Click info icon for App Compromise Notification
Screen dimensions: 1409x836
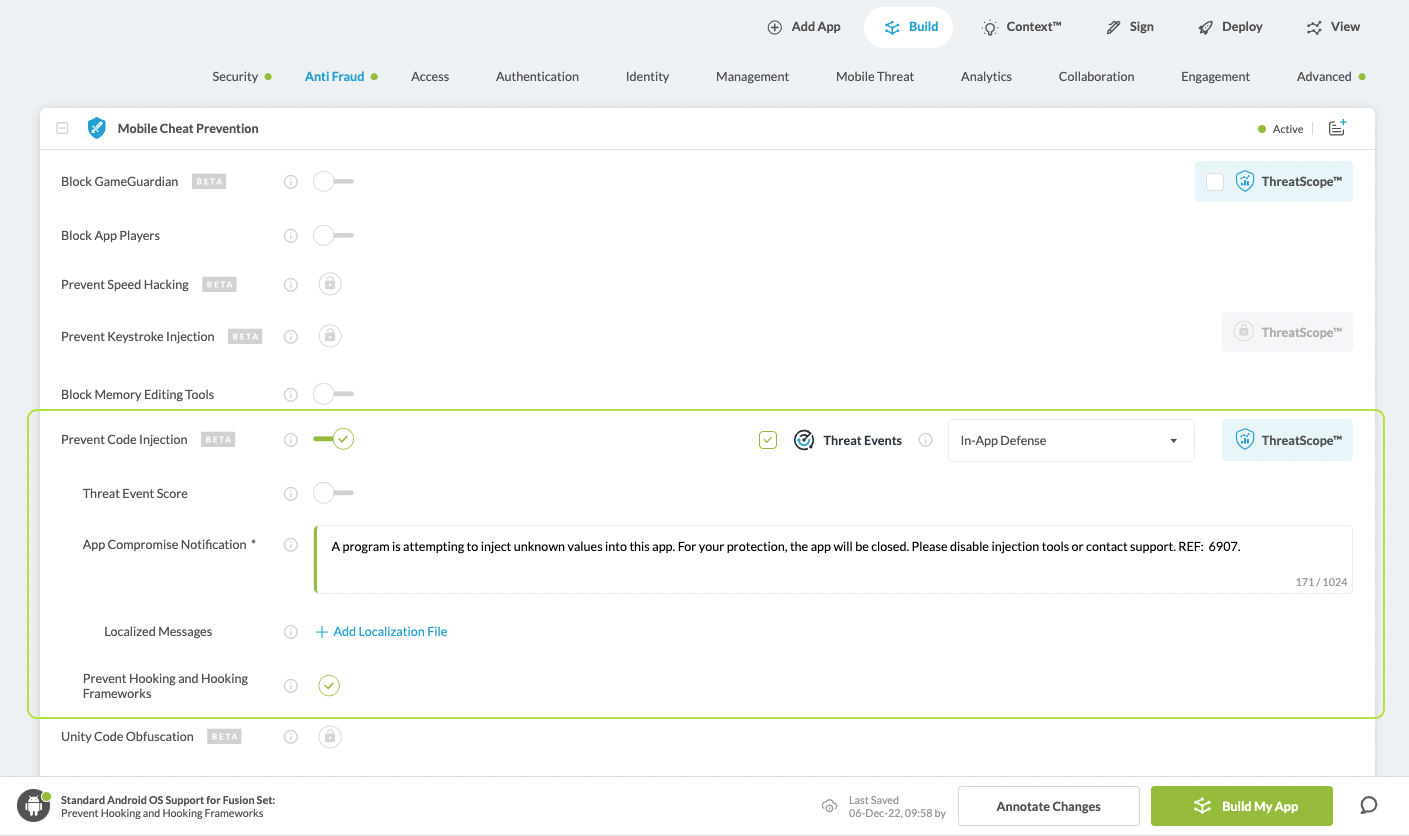pyautogui.click(x=291, y=545)
